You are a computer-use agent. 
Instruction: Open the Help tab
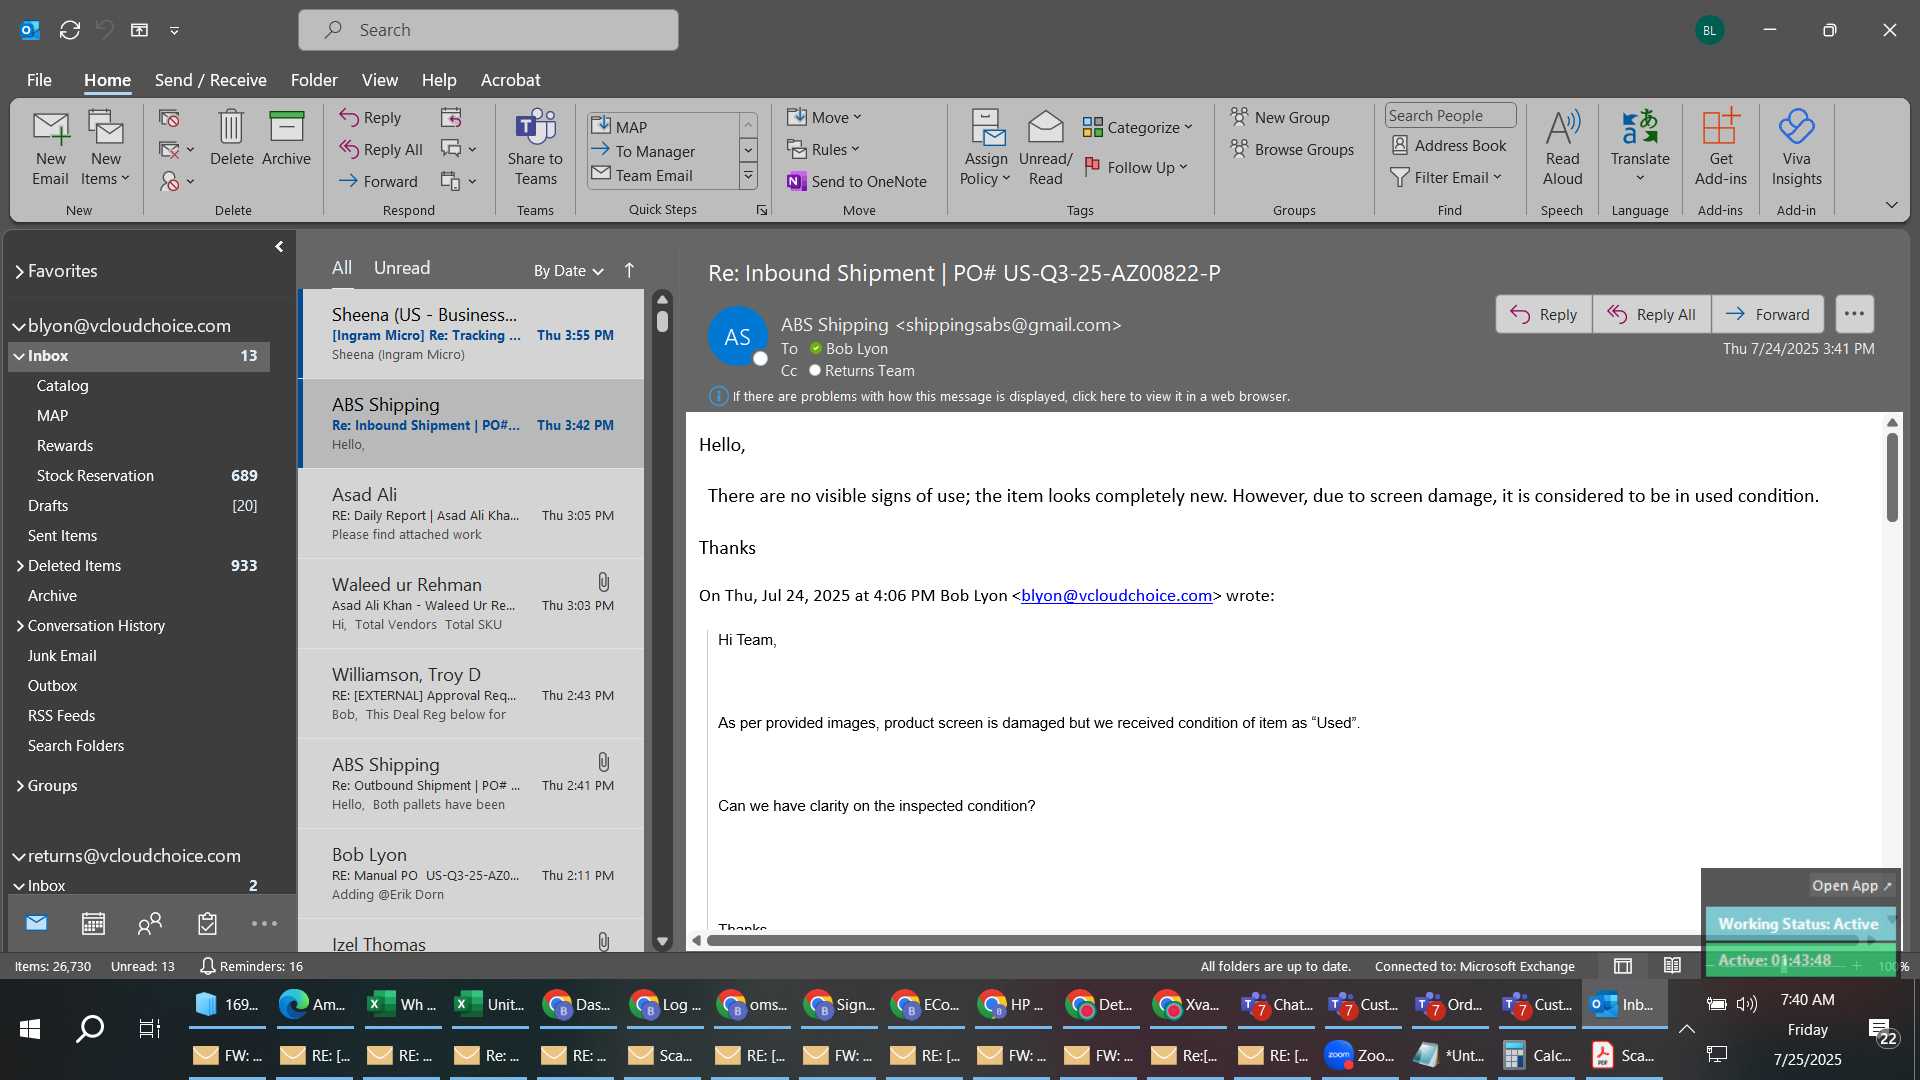point(438,80)
